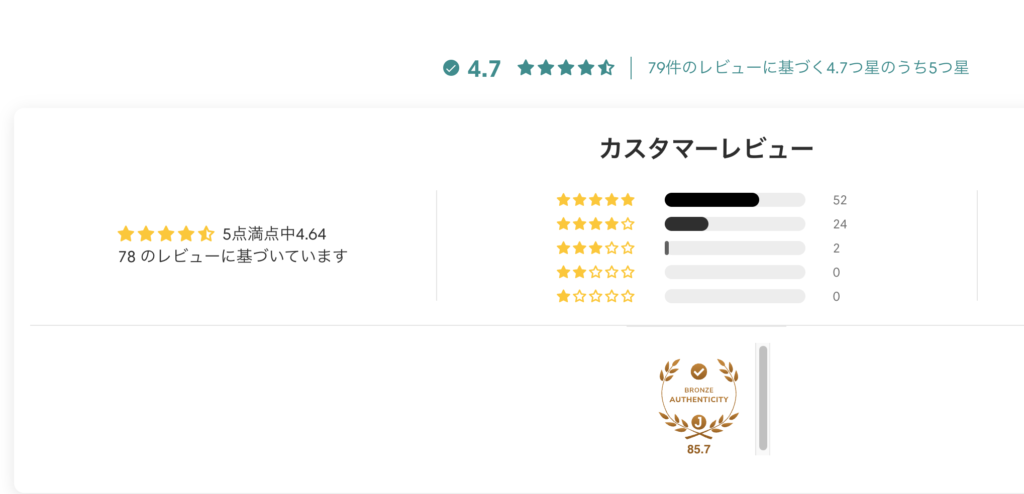Image resolution: width=1024 pixels, height=494 pixels.
Task: Click the yellow stars next to 5点満点中4.64
Action: [166, 233]
